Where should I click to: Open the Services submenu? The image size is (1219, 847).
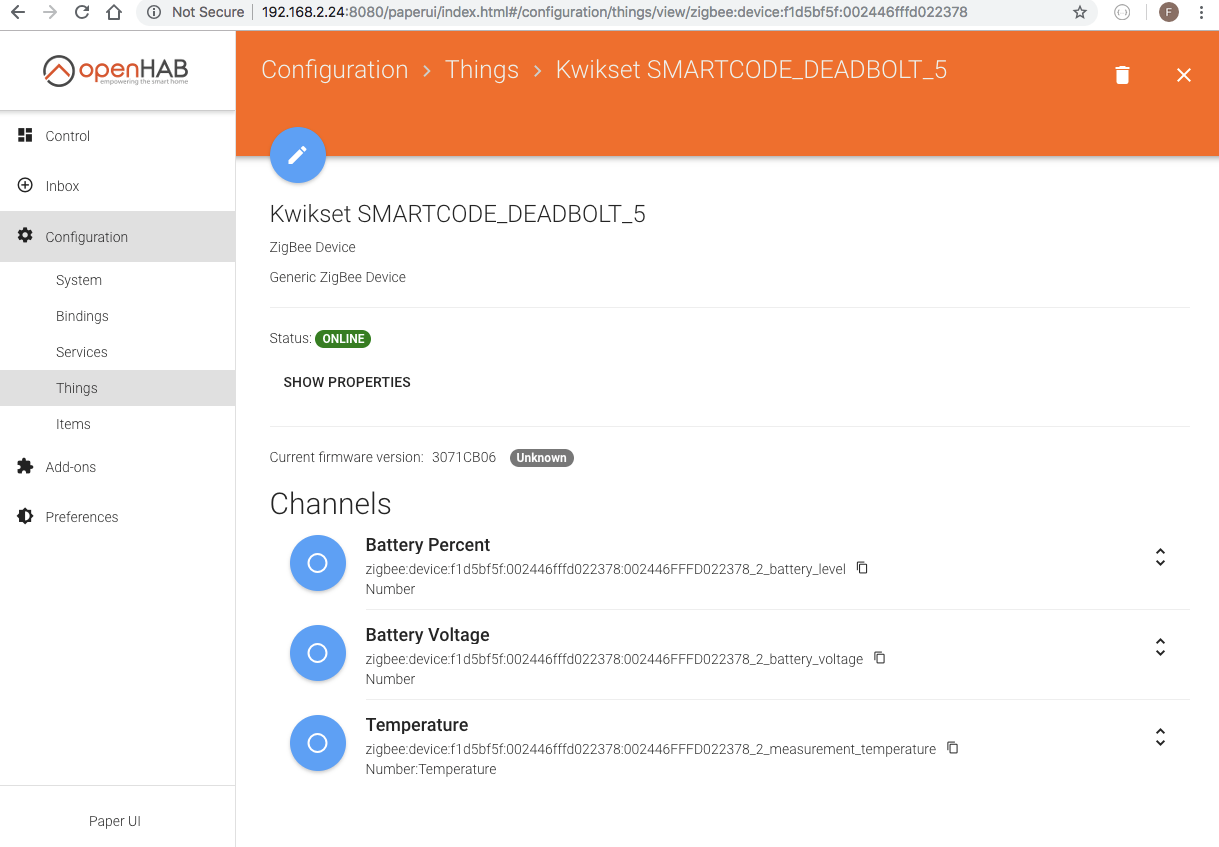click(118, 352)
